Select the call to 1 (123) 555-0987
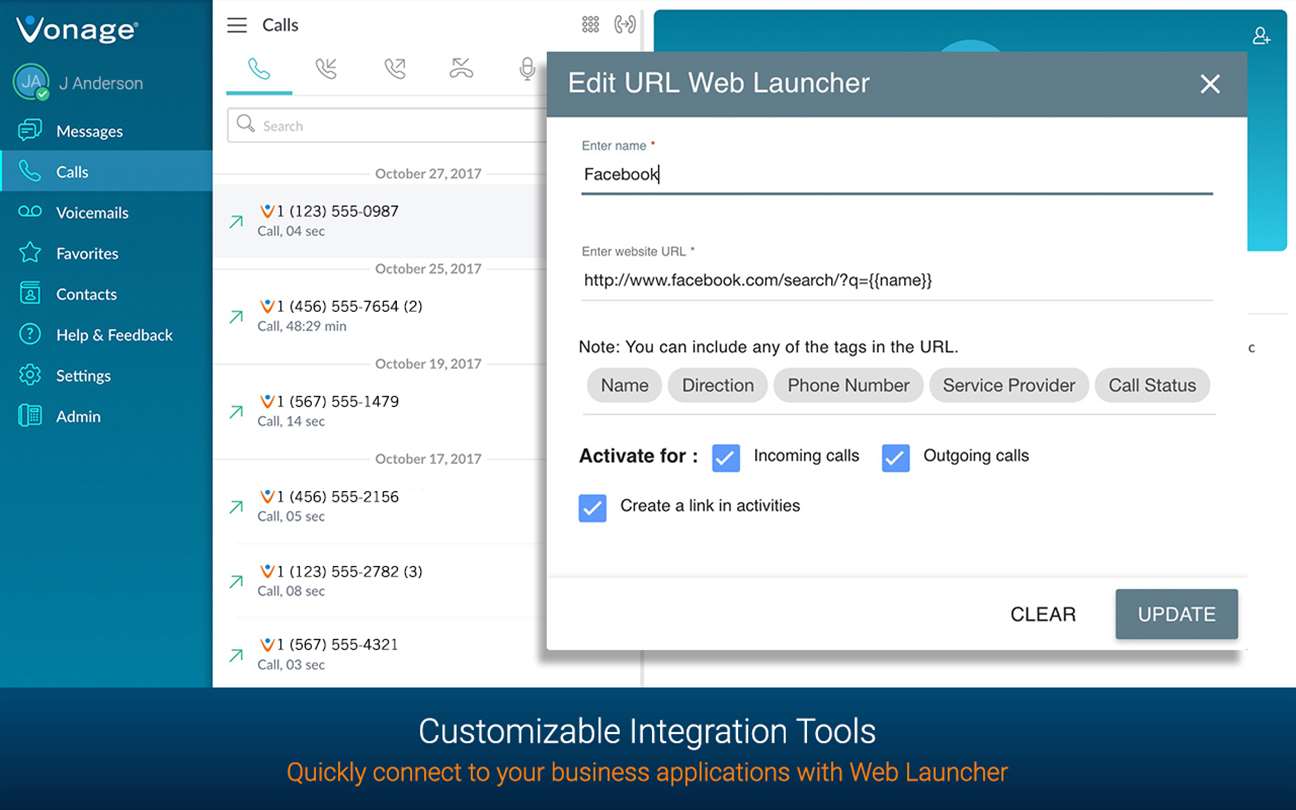The width and height of the screenshot is (1296, 810). (380, 220)
